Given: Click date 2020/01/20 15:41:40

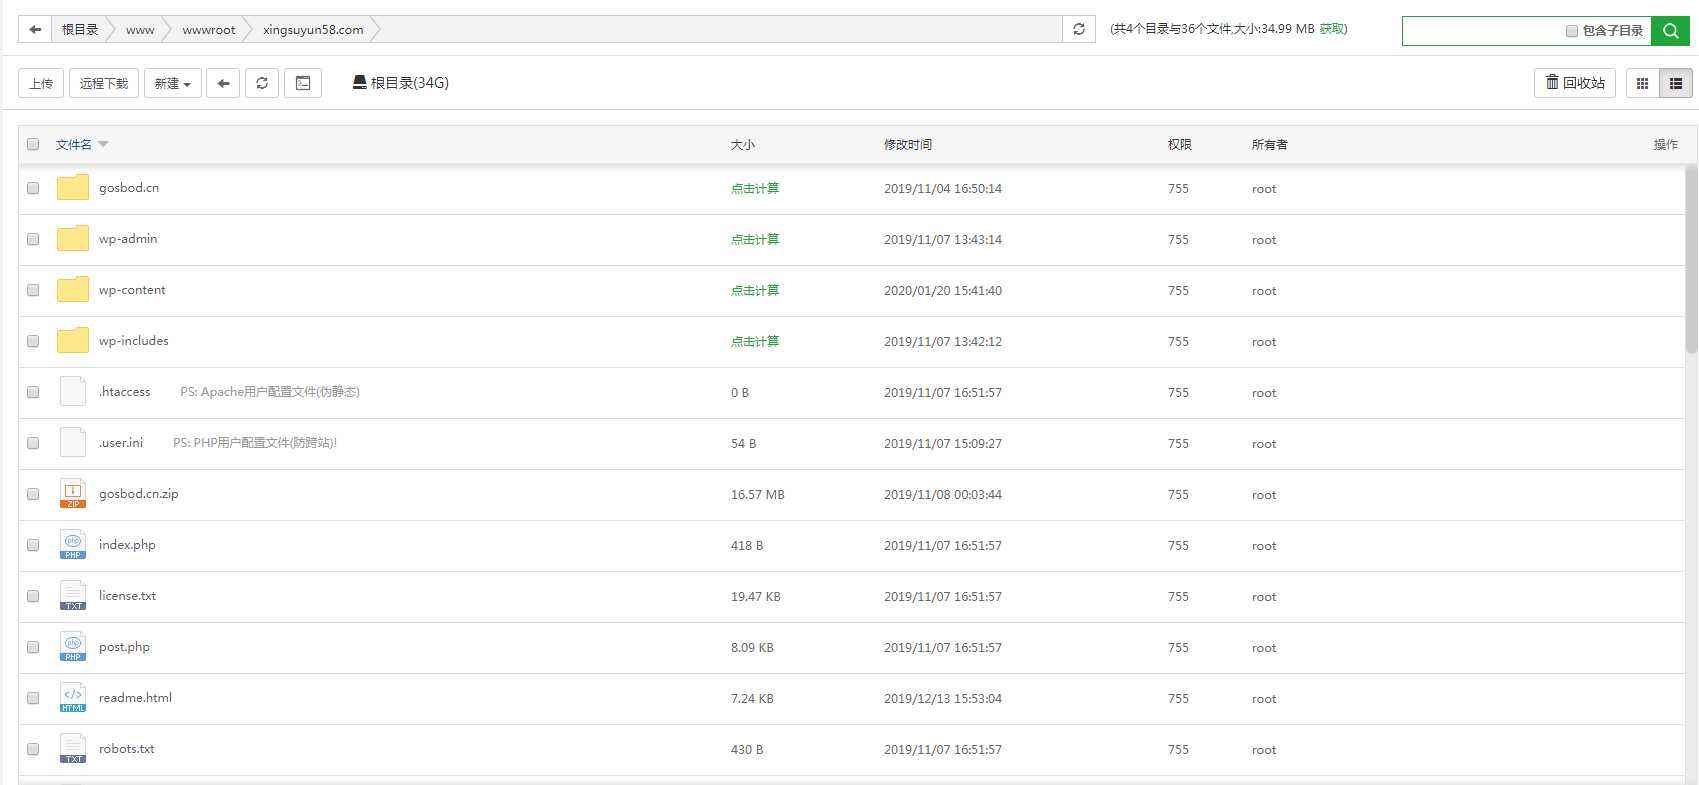Looking at the screenshot, I should pos(943,291).
